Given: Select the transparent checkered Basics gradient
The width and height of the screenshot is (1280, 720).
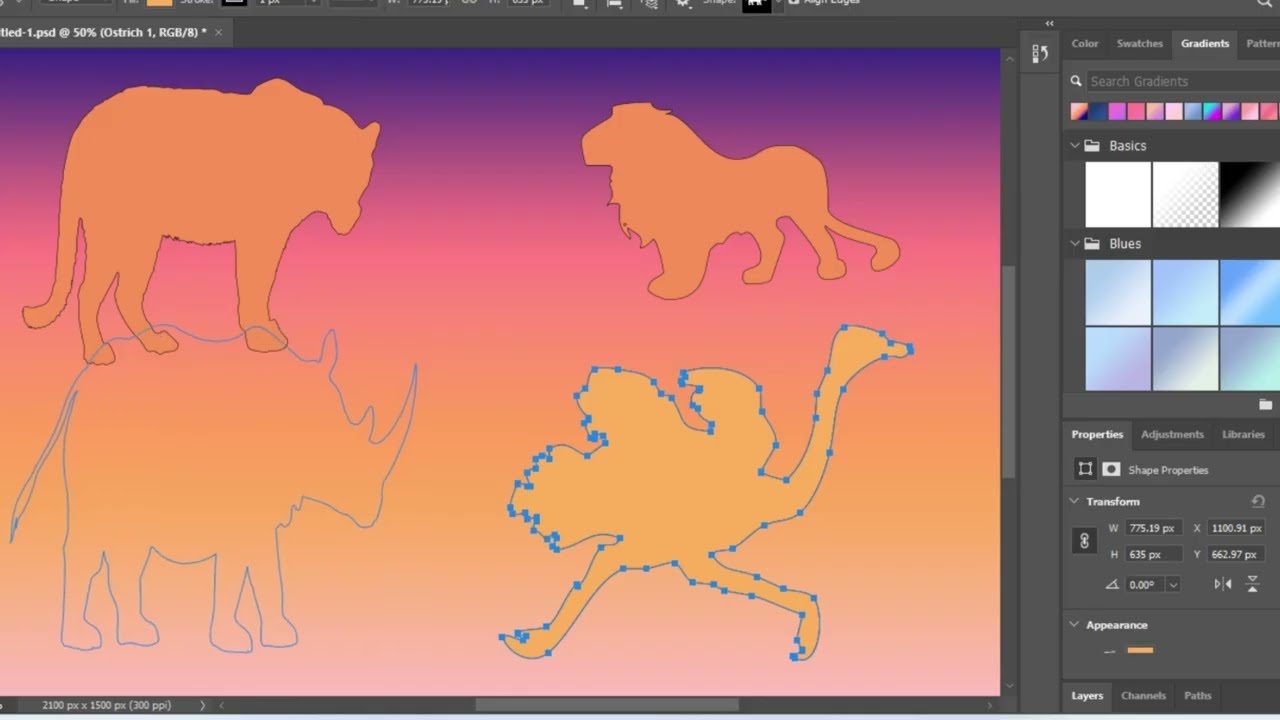Looking at the screenshot, I should 1185,195.
